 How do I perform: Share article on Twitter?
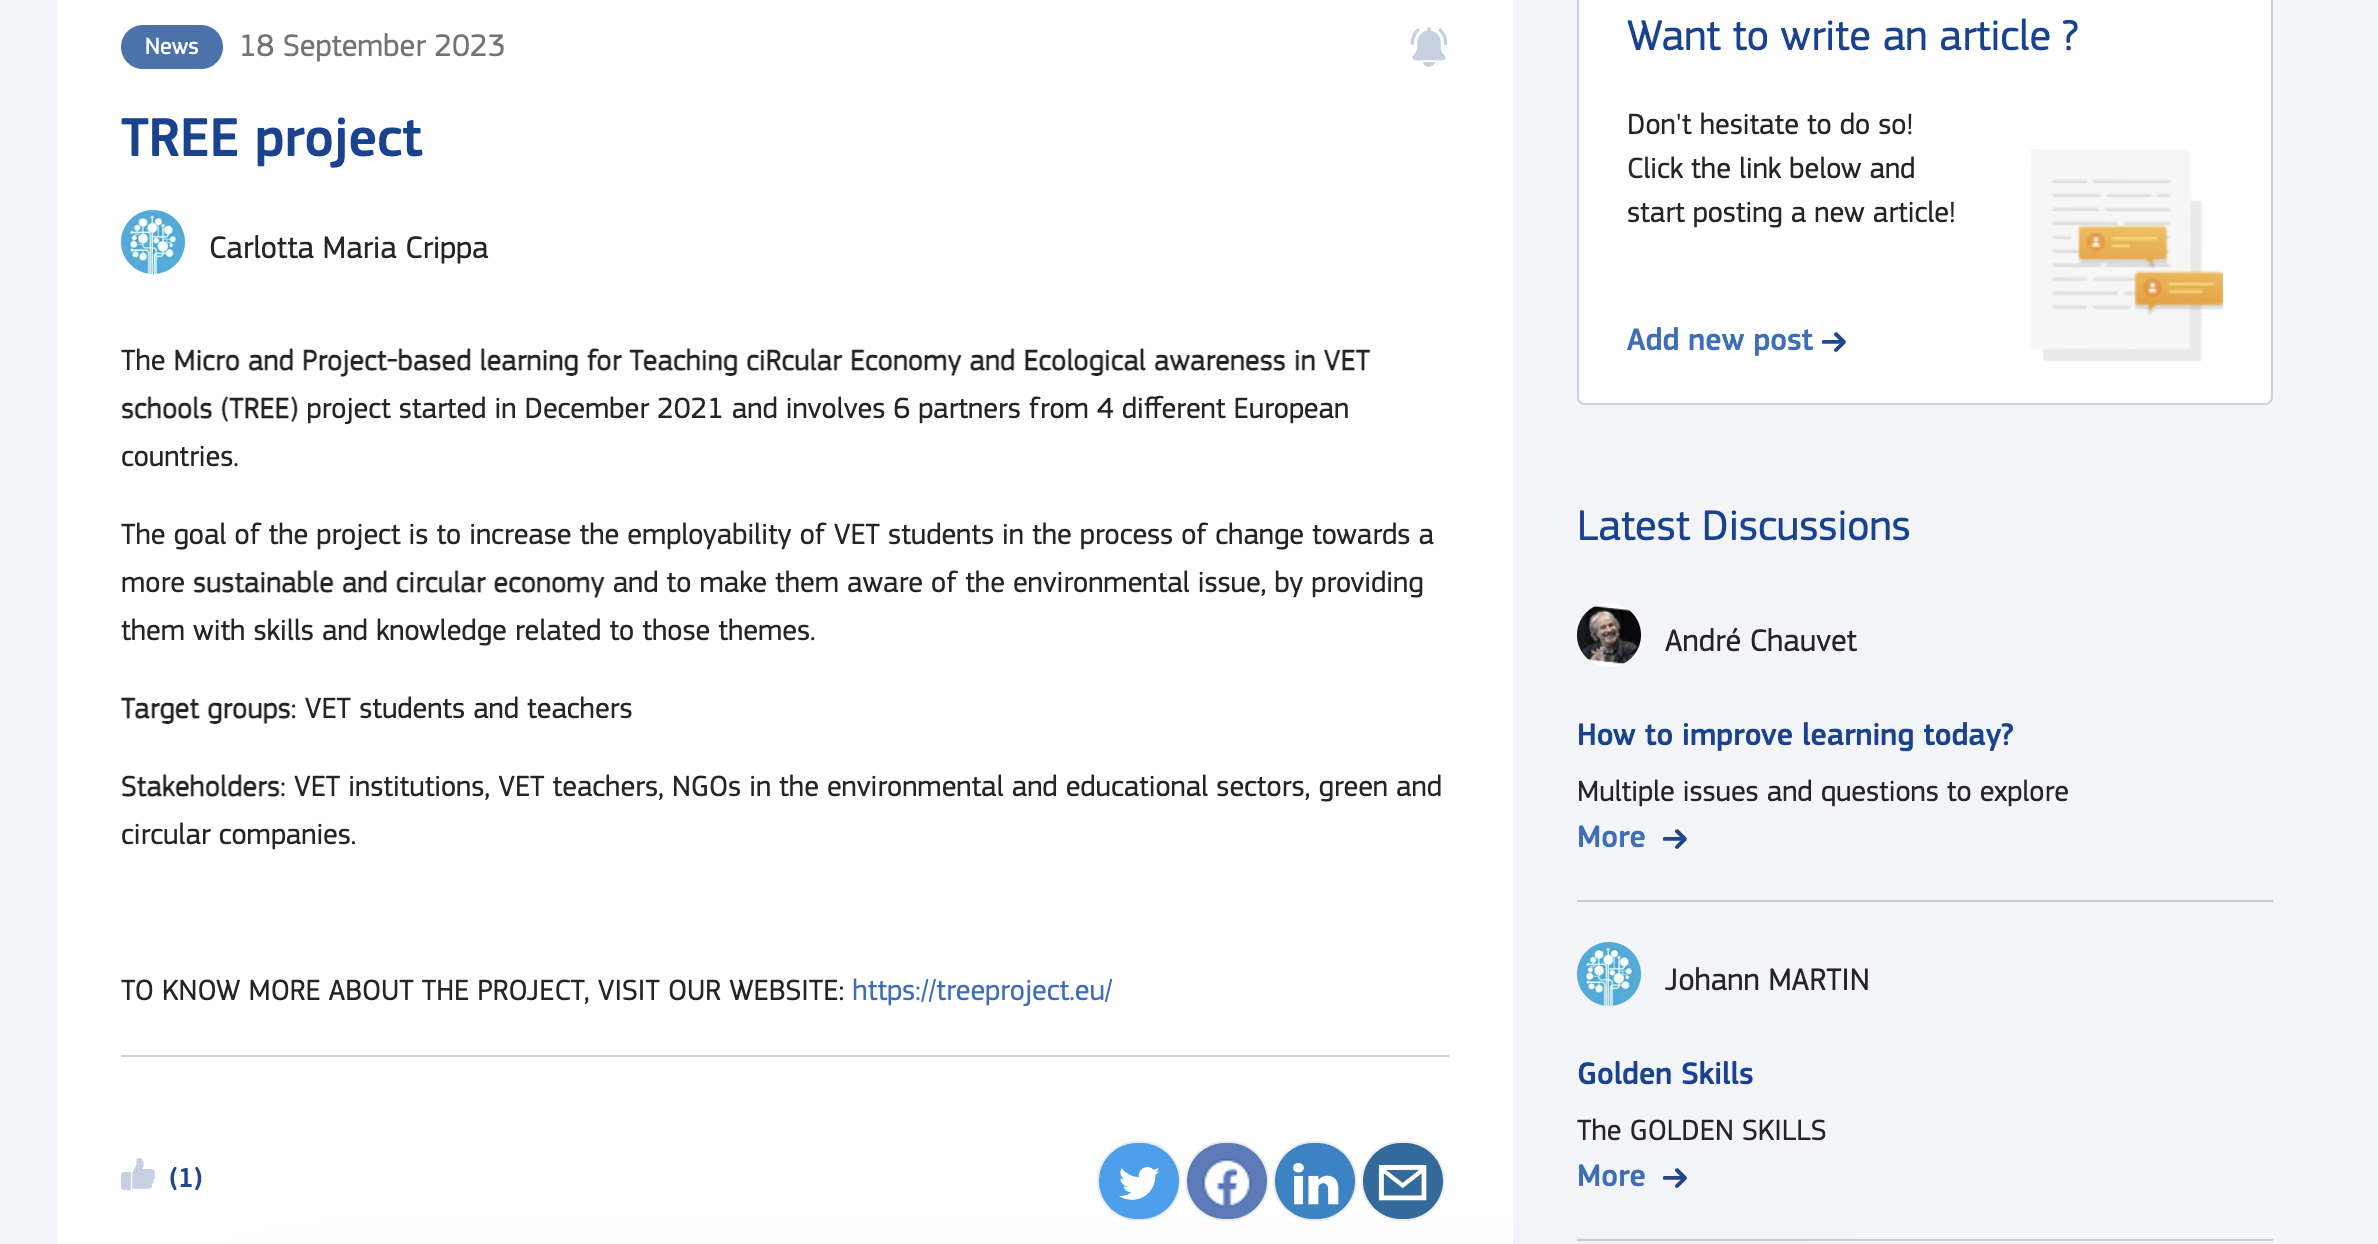[1138, 1182]
